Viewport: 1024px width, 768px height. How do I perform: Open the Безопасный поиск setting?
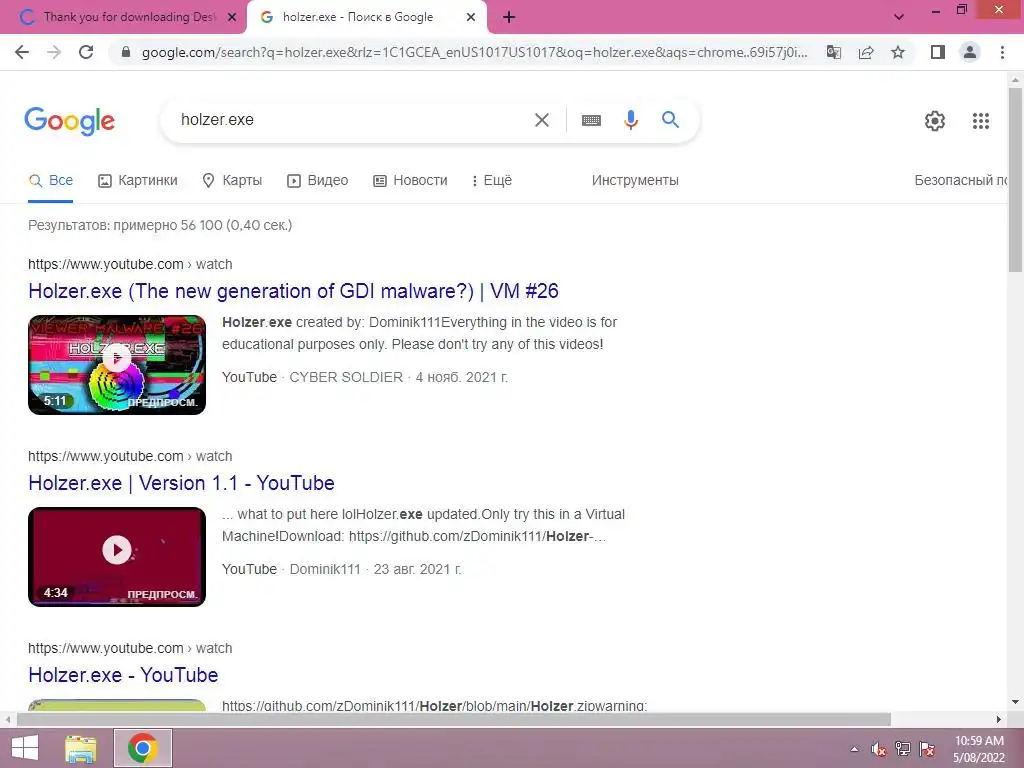pos(960,180)
